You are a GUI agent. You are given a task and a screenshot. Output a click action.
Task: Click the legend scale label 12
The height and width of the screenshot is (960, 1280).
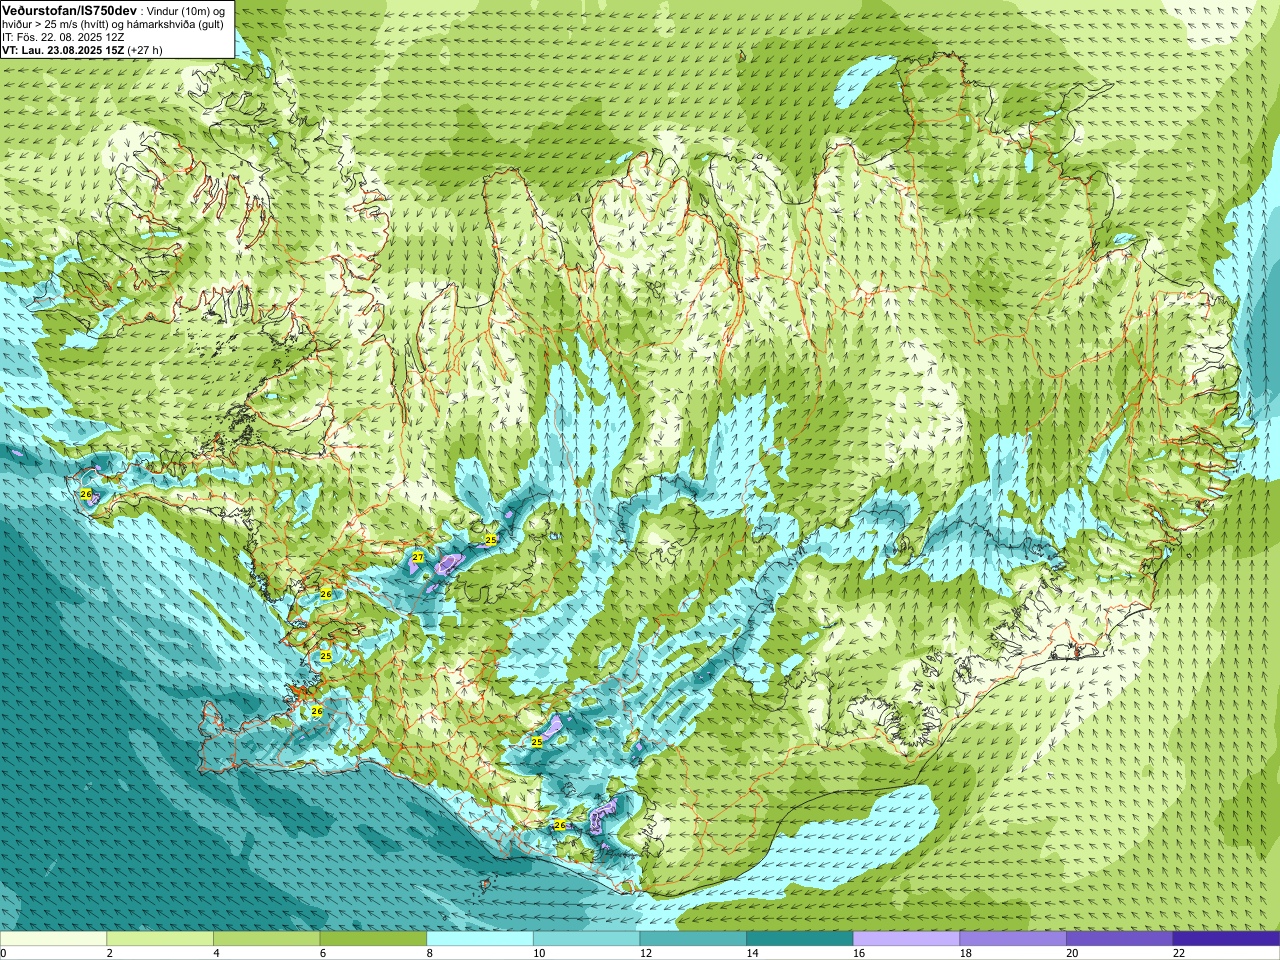point(646,954)
